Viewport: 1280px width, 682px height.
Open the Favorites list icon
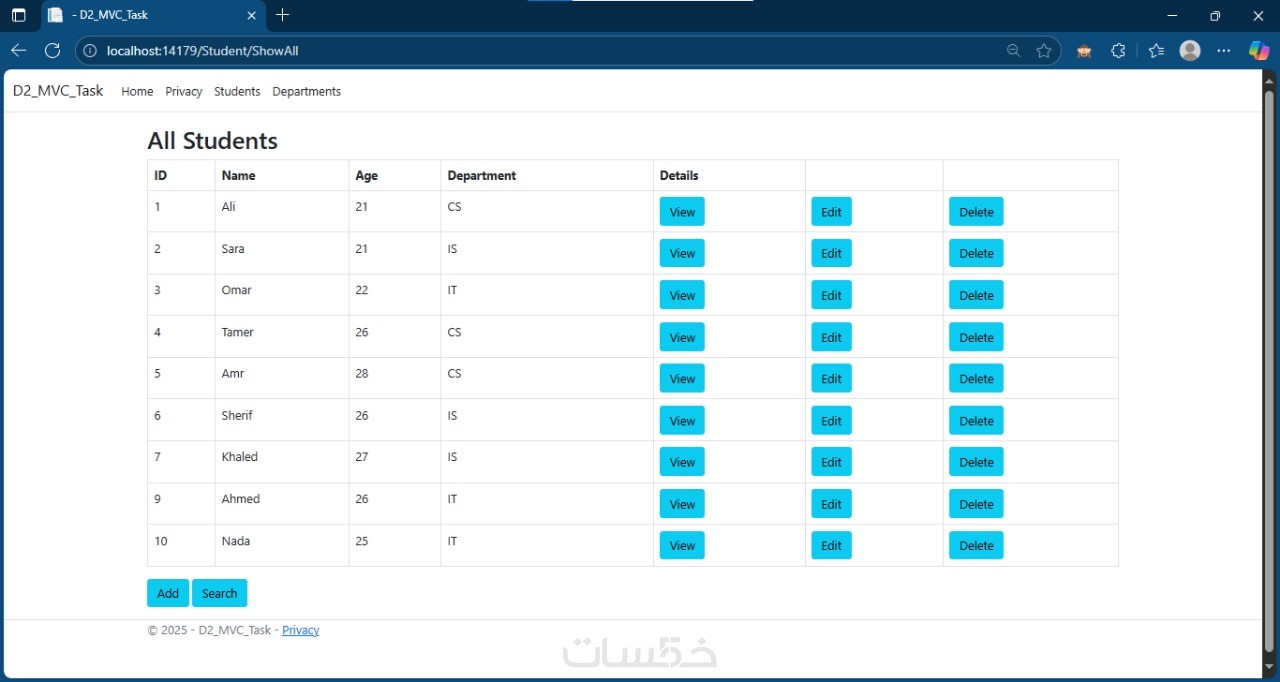(x=1156, y=51)
